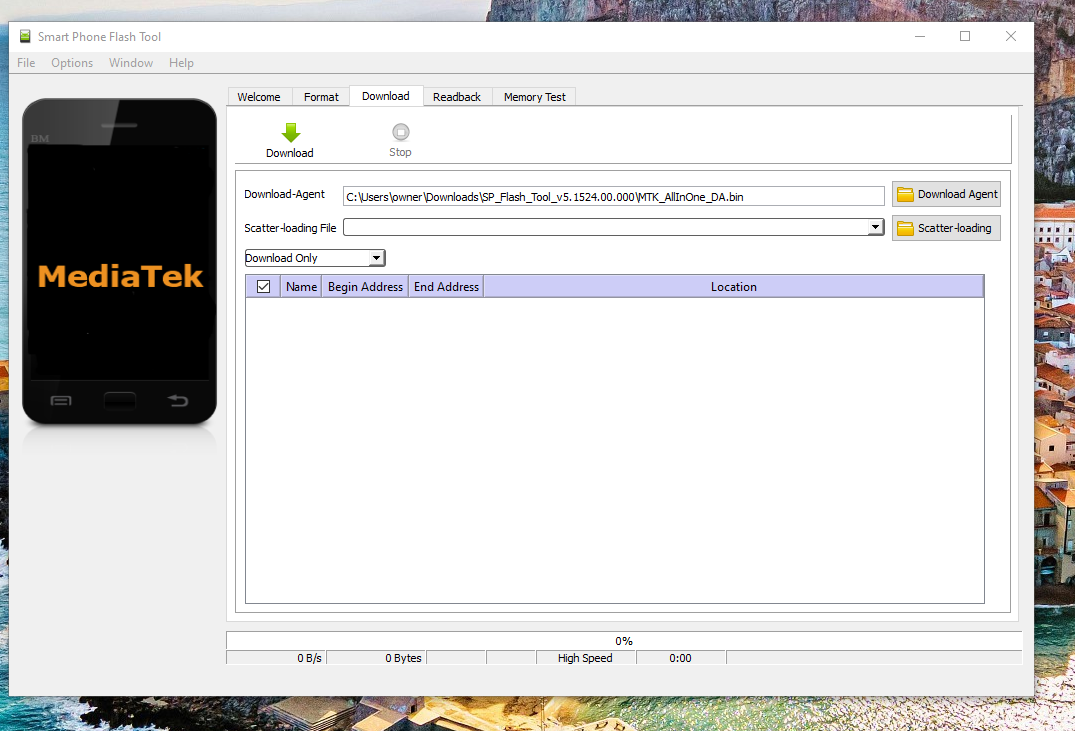Click the 0% progress bar
This screenshot has width=1075, height=731.
624,640
